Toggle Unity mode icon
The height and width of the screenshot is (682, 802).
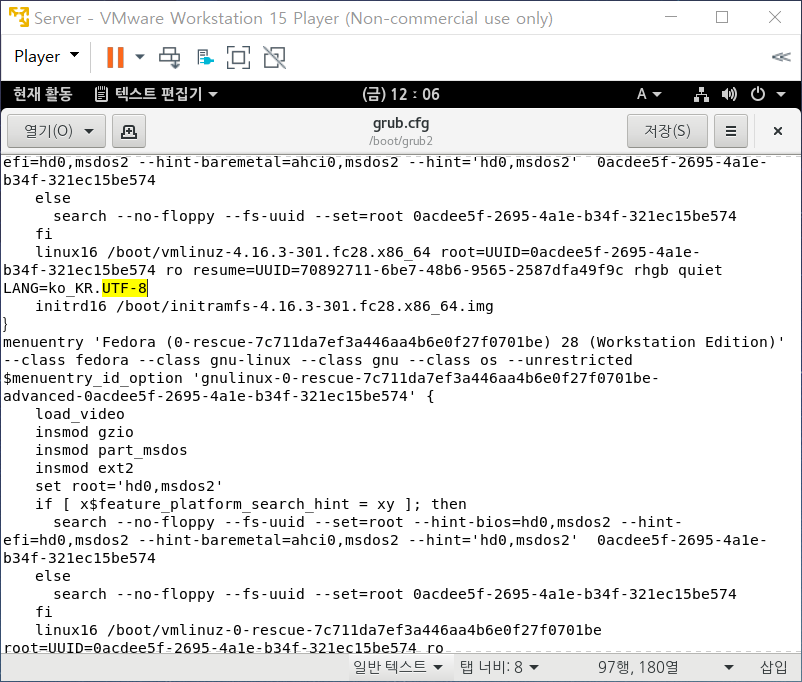[x=275, y=57]
